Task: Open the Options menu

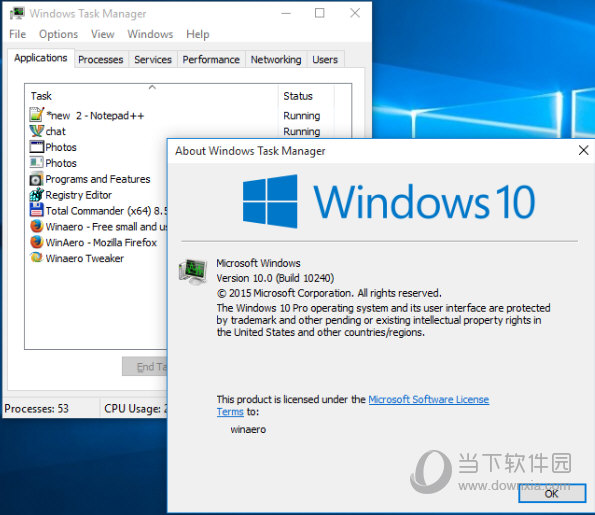Action: pyautogui.click(x=58, y=34)
